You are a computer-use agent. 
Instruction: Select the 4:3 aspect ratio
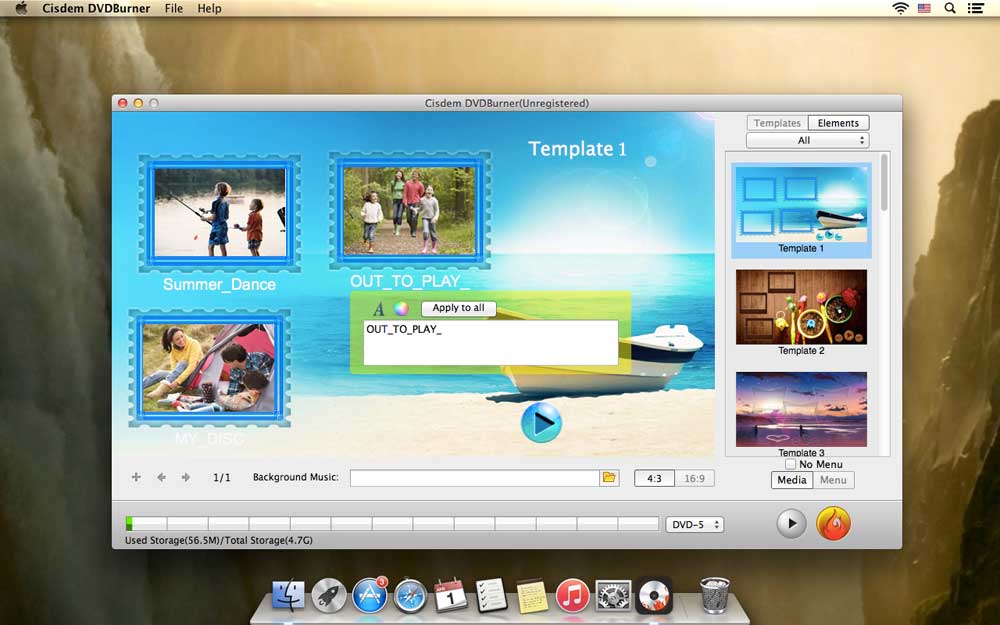coord(654,479)
